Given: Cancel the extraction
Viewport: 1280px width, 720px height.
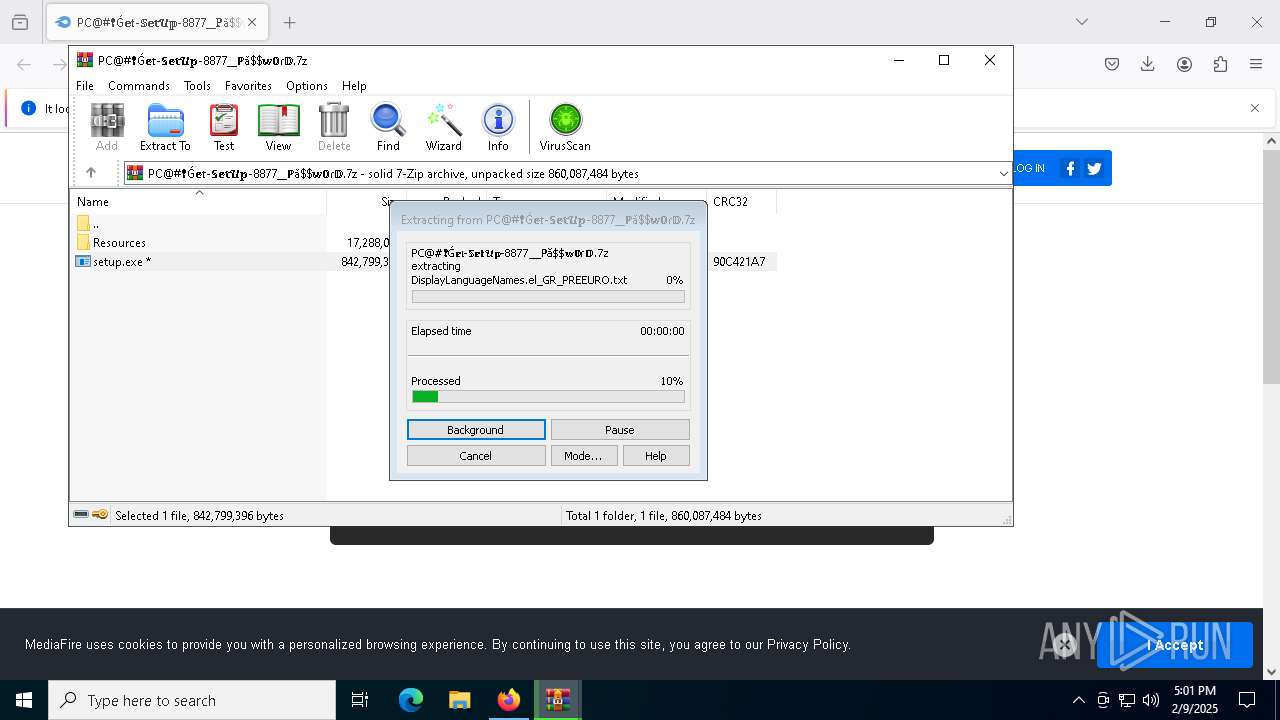Looking at the screenshot, I should coord(476,456).
